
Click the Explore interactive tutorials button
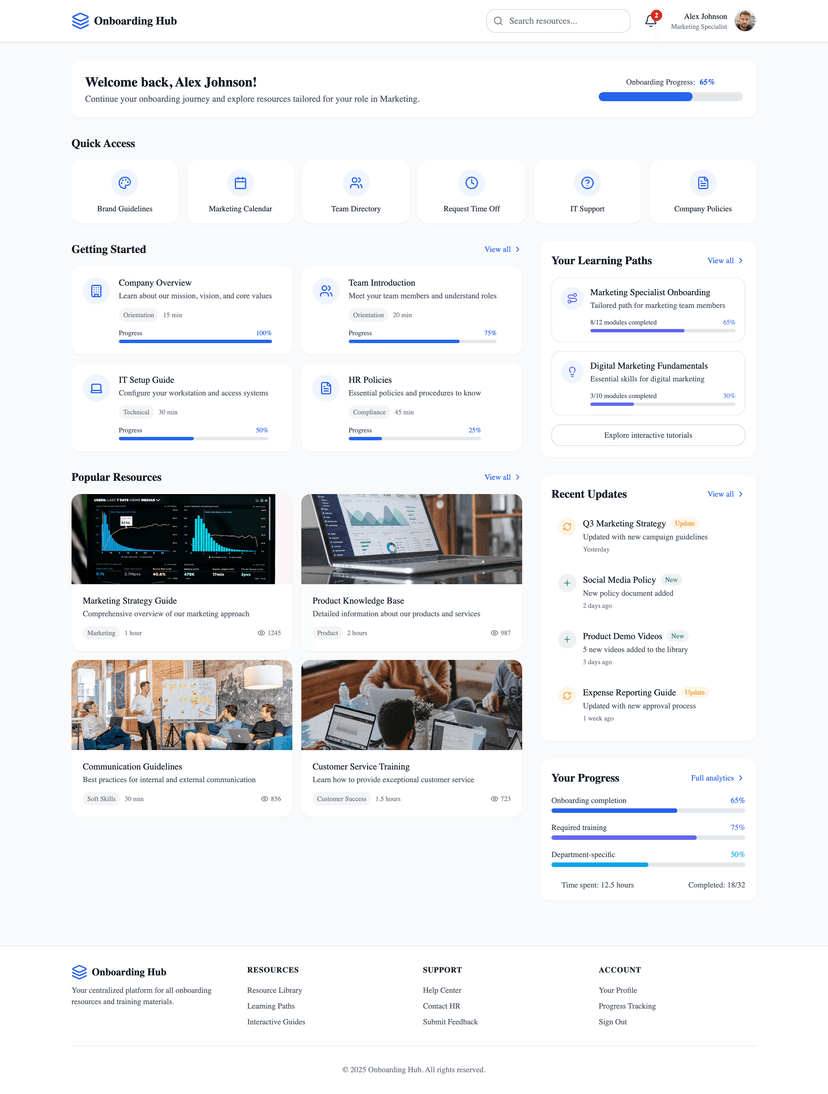click(647, 435)
